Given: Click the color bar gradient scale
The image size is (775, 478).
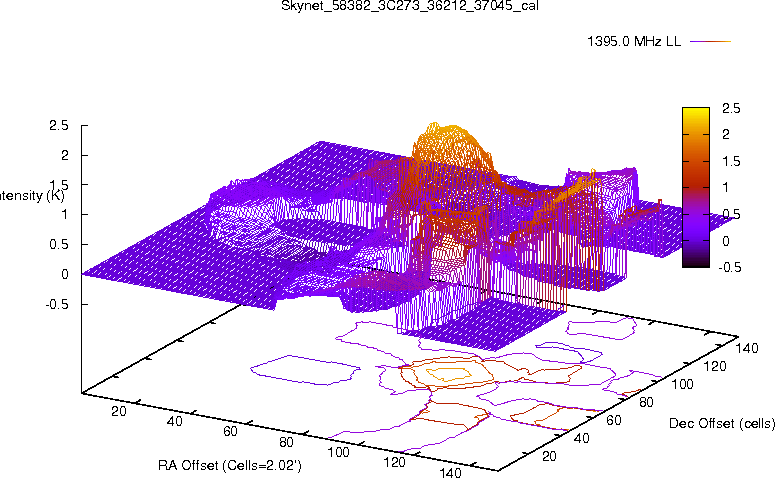Looking at the screenshot, I should coord(695,187).
